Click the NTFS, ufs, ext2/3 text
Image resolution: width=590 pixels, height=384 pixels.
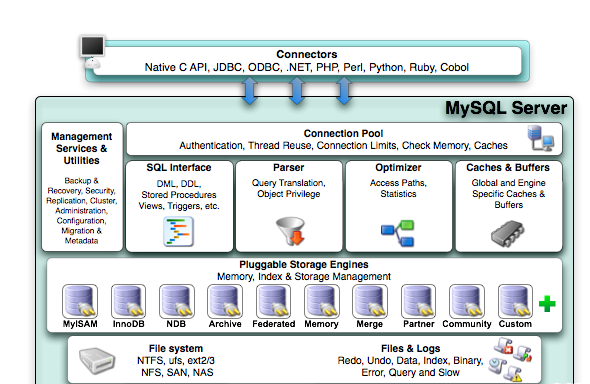[176, 361]
